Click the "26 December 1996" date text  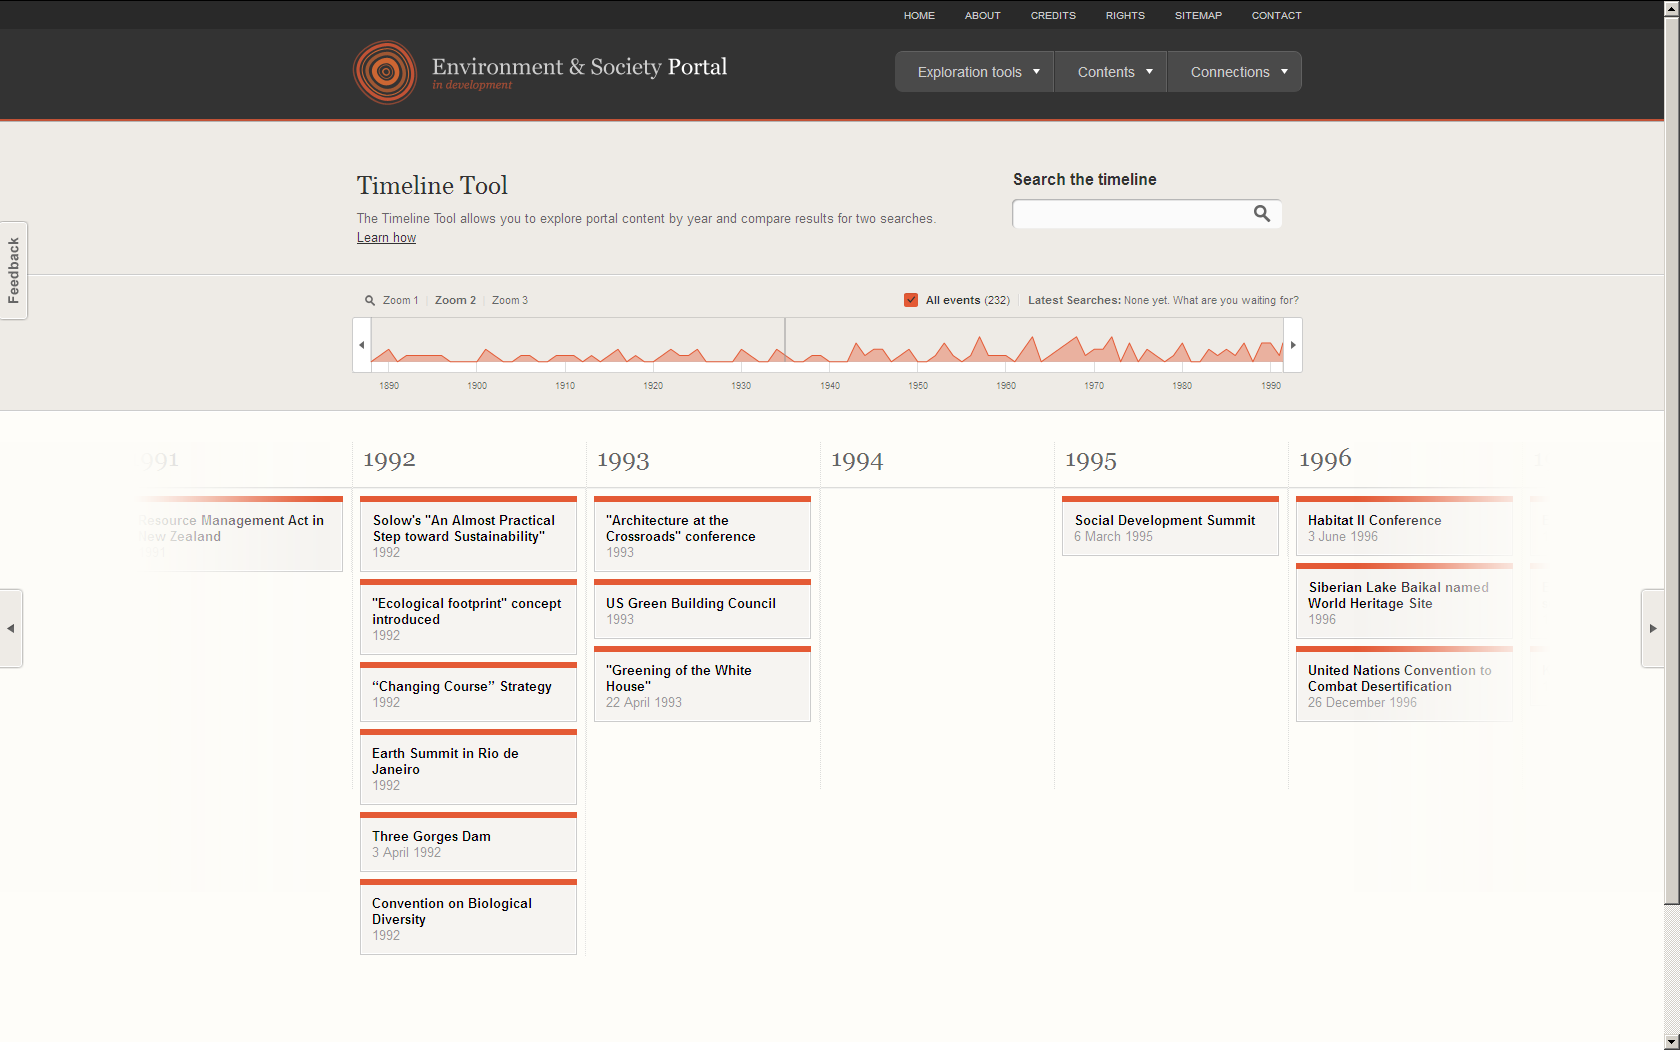point(1362,703)
